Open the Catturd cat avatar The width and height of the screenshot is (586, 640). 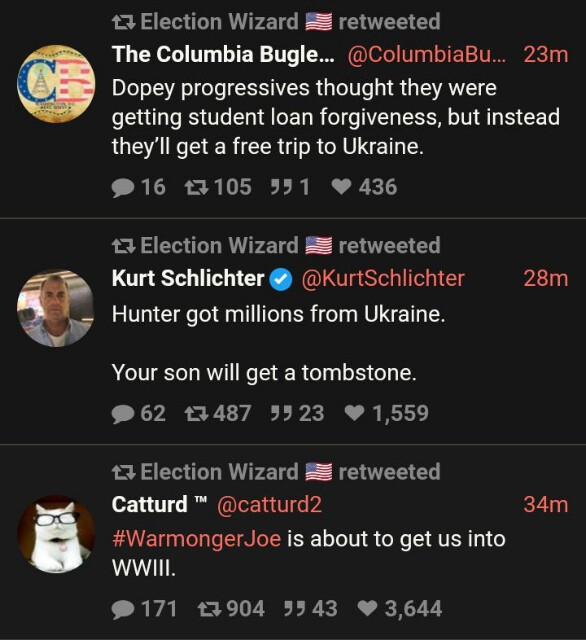point(56,534)
